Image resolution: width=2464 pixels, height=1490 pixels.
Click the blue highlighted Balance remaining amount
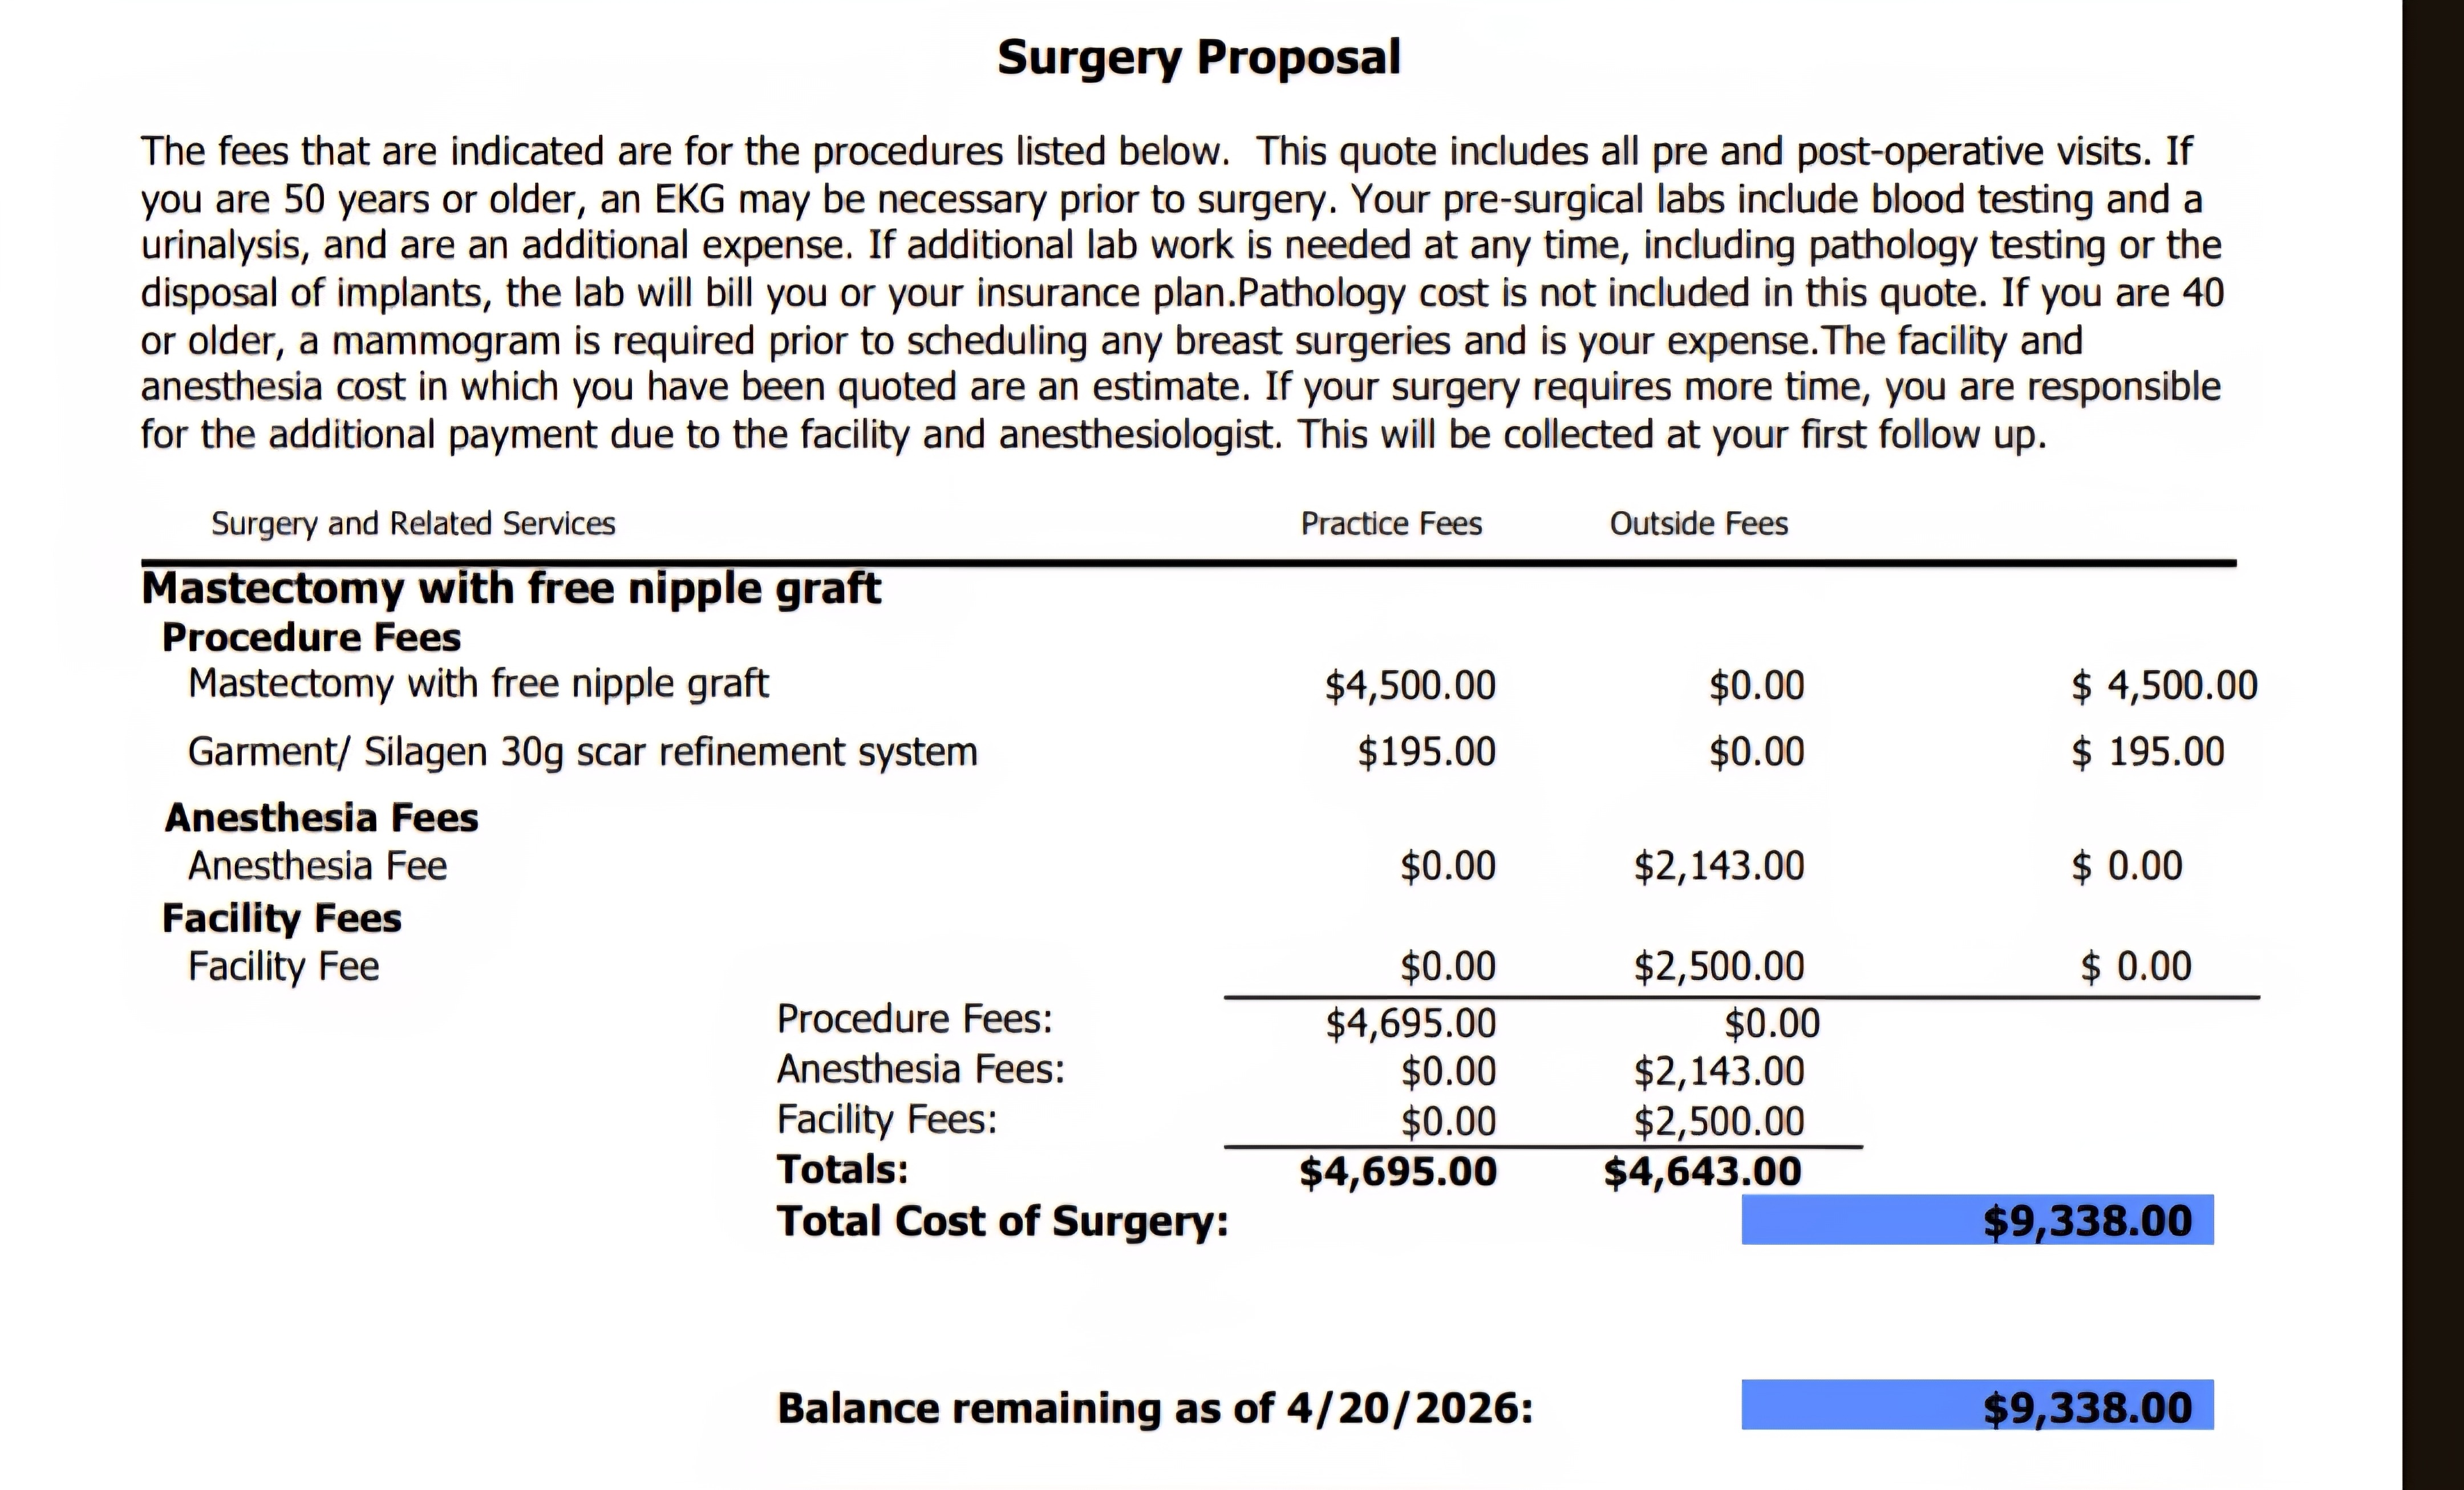[2086, 1407]
